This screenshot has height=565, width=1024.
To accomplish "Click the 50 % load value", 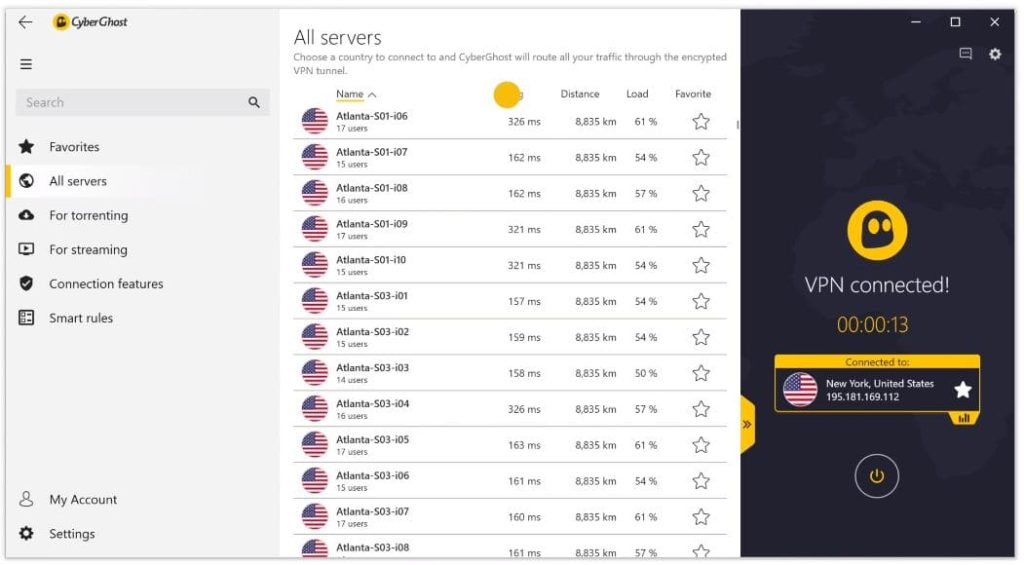I will tap(646, 373).
